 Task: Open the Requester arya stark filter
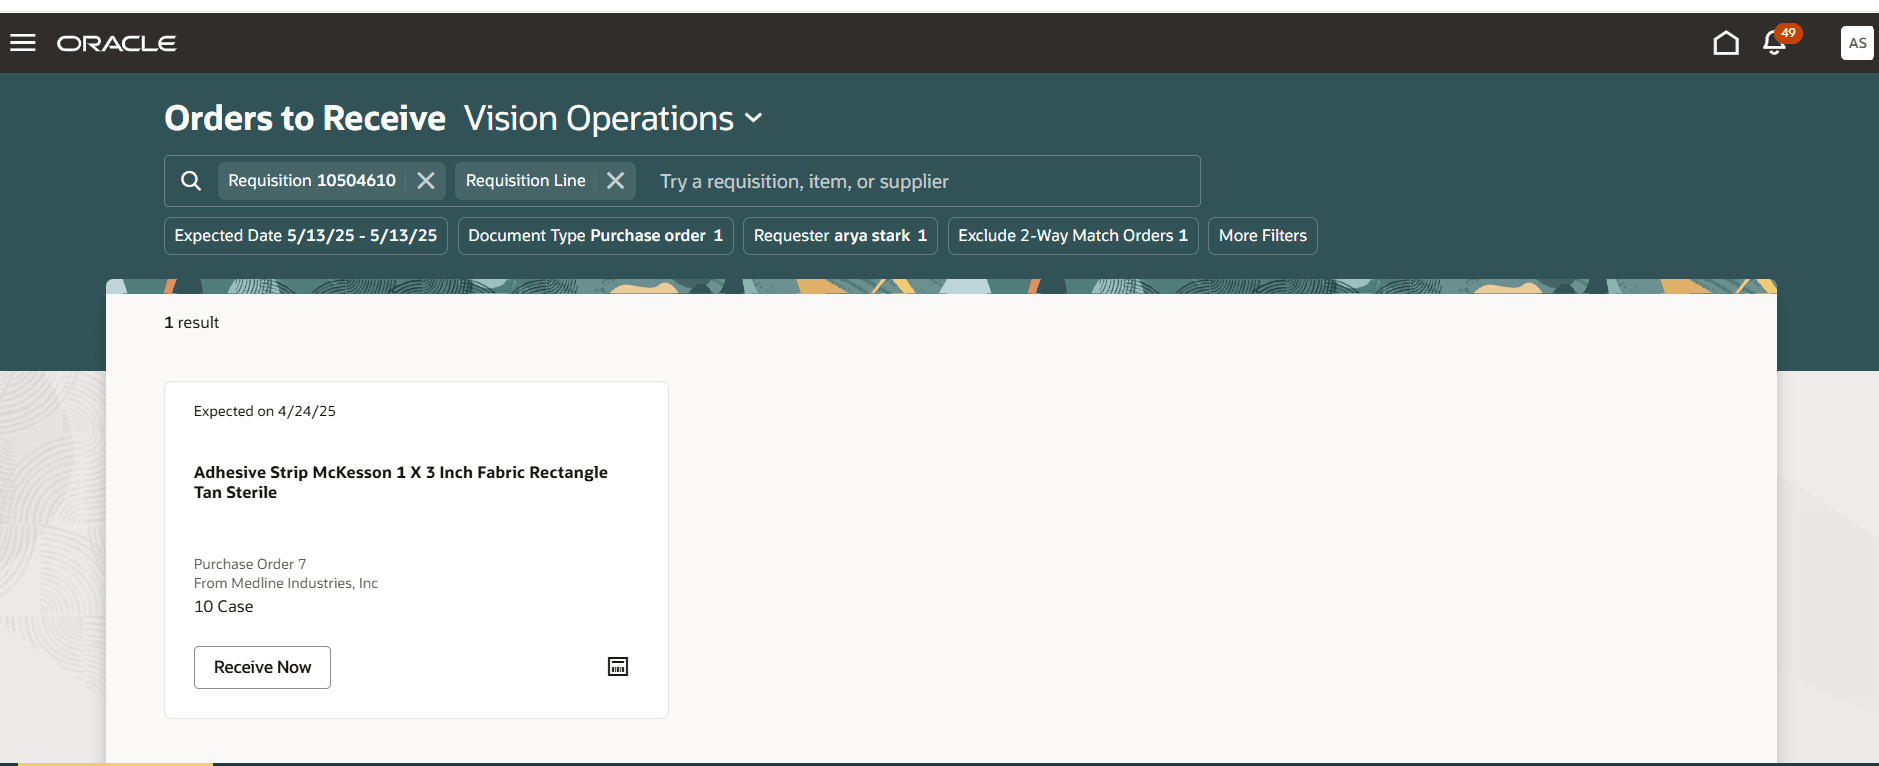[x=840, y=236]
